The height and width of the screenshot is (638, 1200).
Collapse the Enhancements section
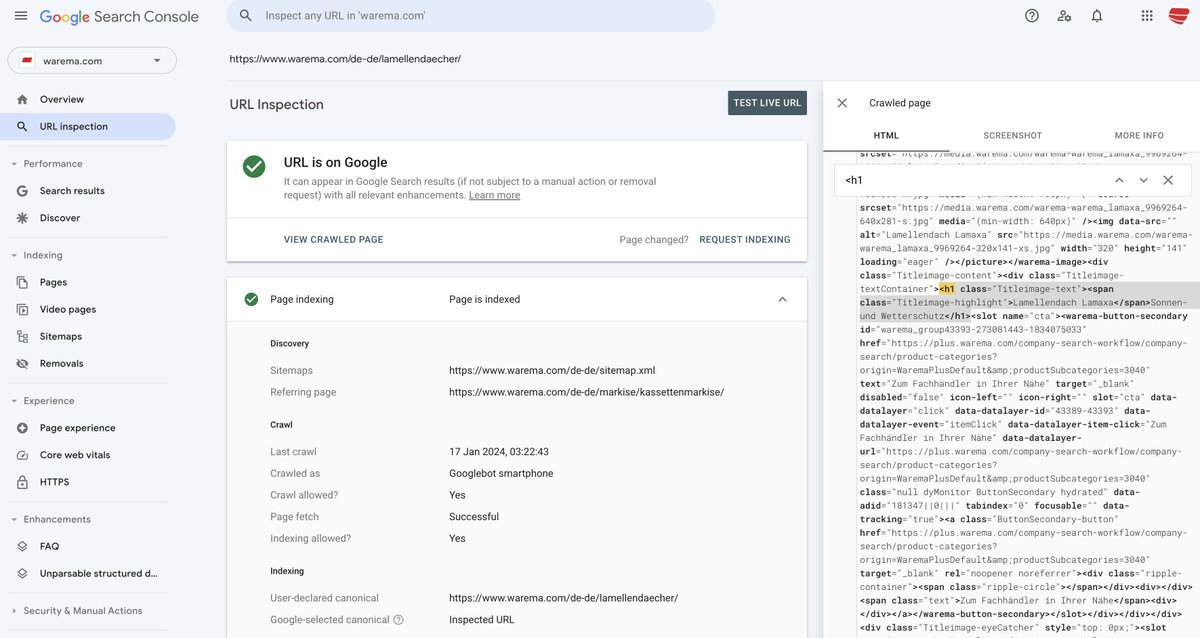click(x=14, y=520)
